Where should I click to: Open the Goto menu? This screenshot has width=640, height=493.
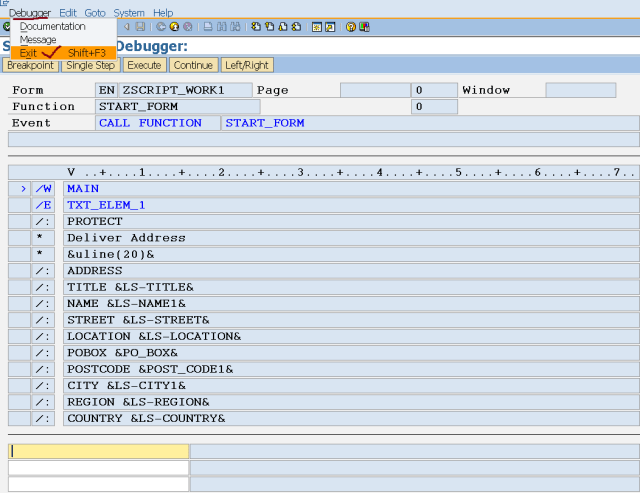tap(95, 13)
